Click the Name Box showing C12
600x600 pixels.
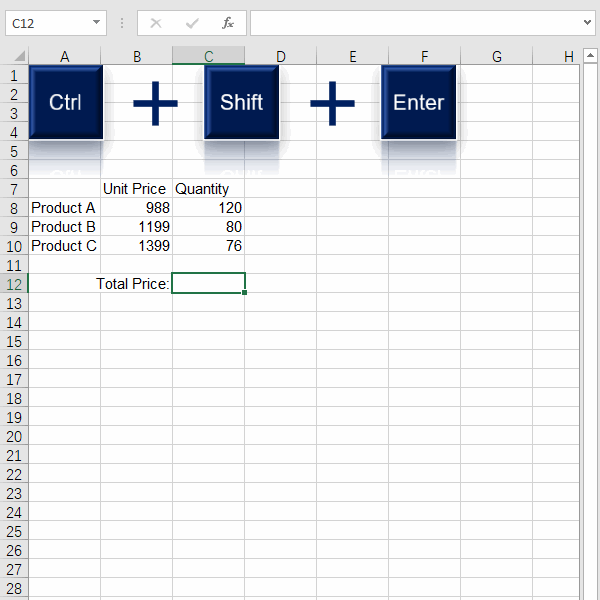(48, 23)
